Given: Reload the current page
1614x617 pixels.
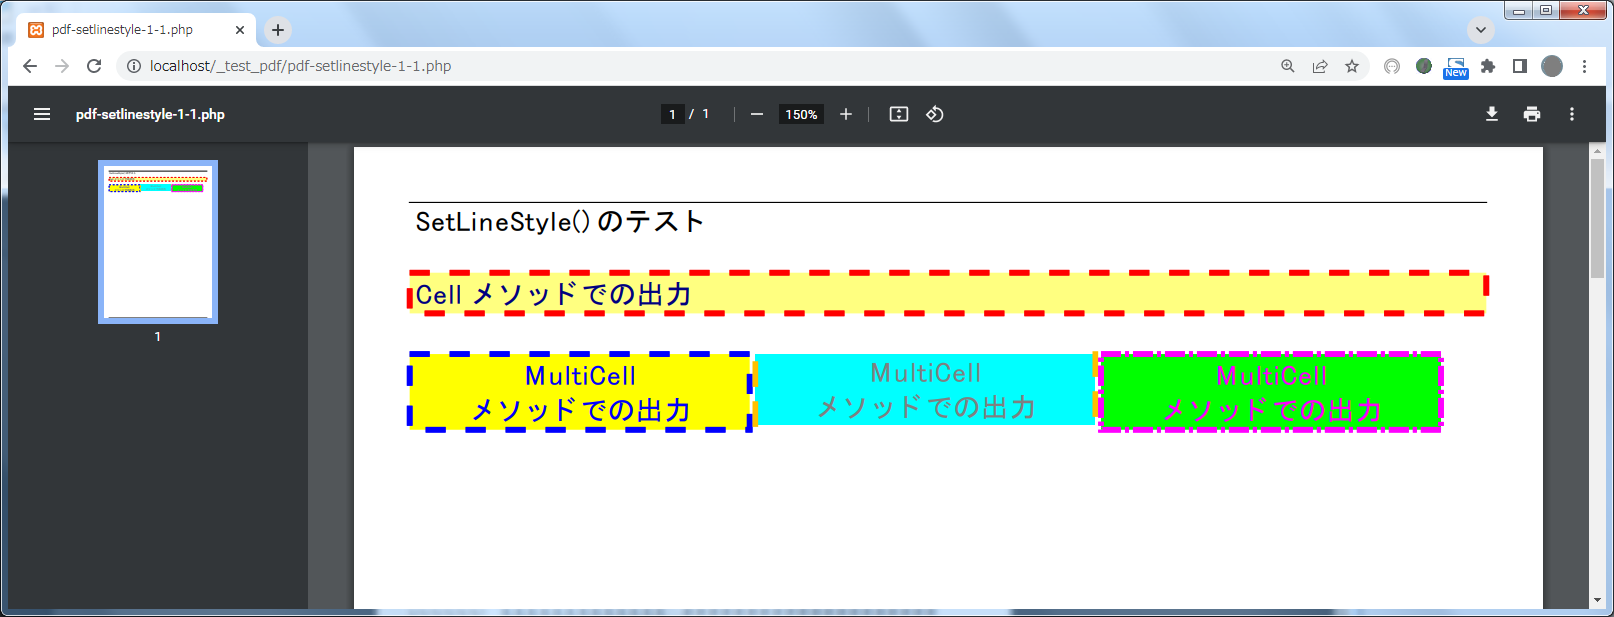Looking at the screenshot, I should point(94,66).
